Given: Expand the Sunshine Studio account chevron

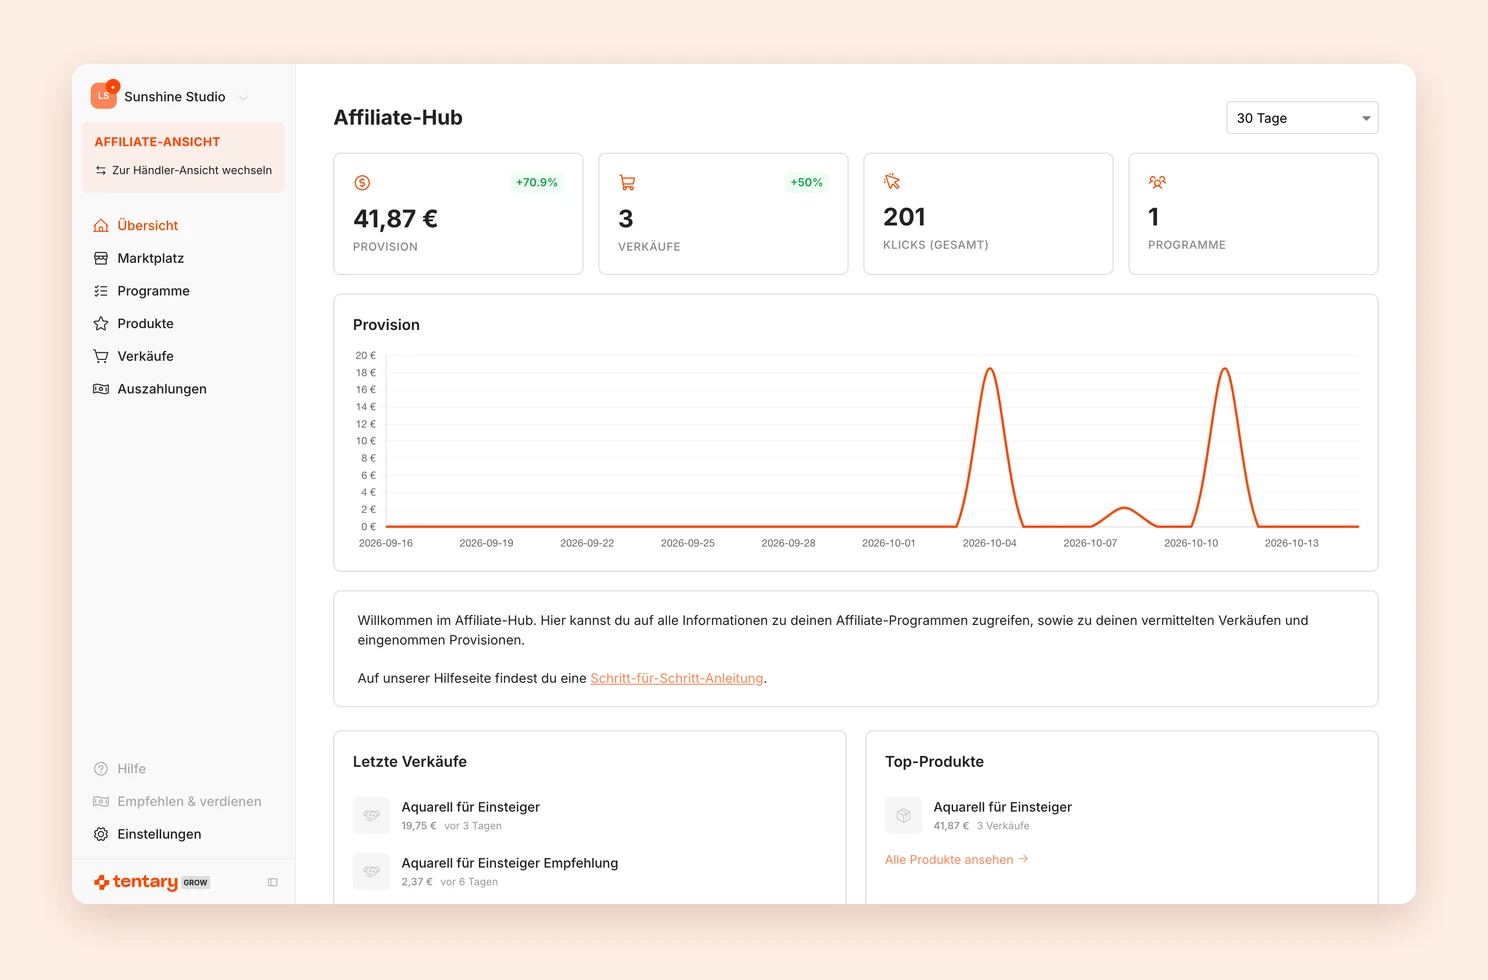Looking at the screenshot, I should [243, 97].
